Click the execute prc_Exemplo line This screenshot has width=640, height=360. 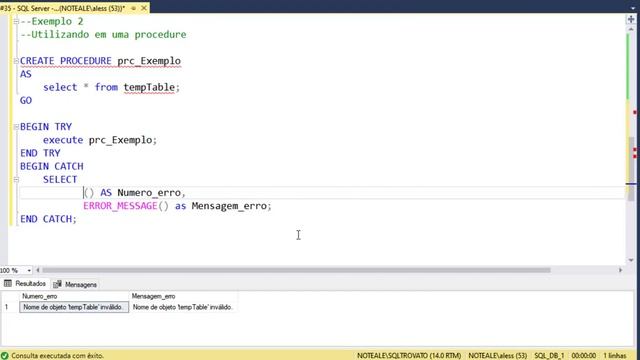[x=100, y=140]
